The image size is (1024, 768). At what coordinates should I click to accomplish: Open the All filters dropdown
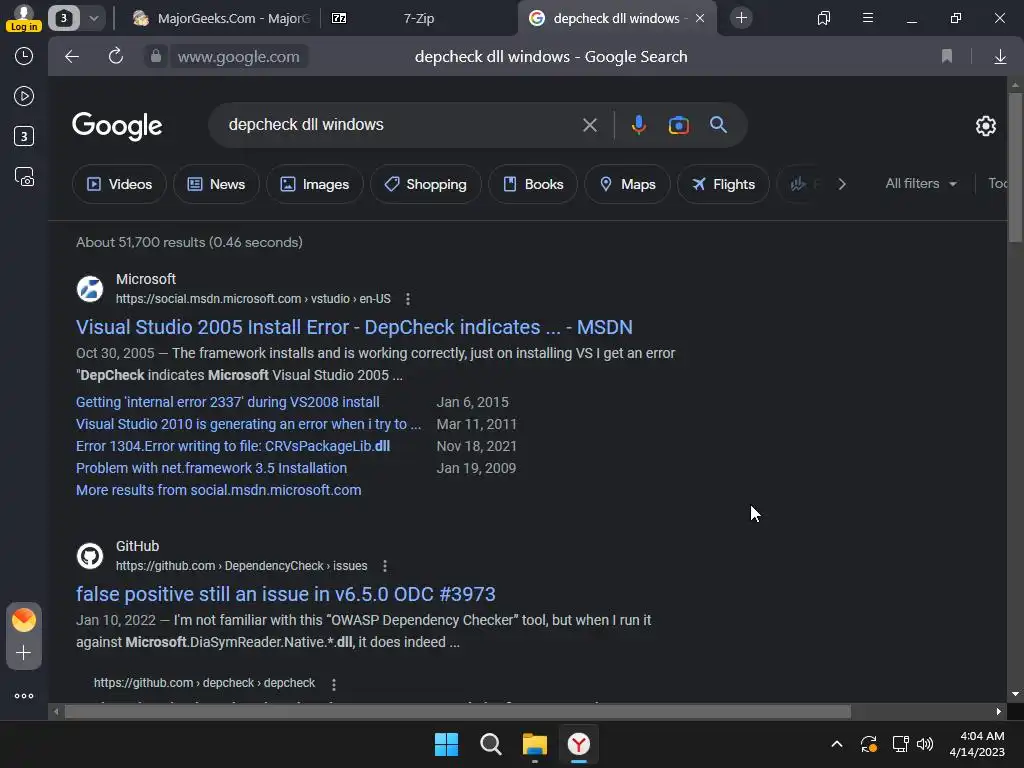pyautogui.click(x=921, y=184)
